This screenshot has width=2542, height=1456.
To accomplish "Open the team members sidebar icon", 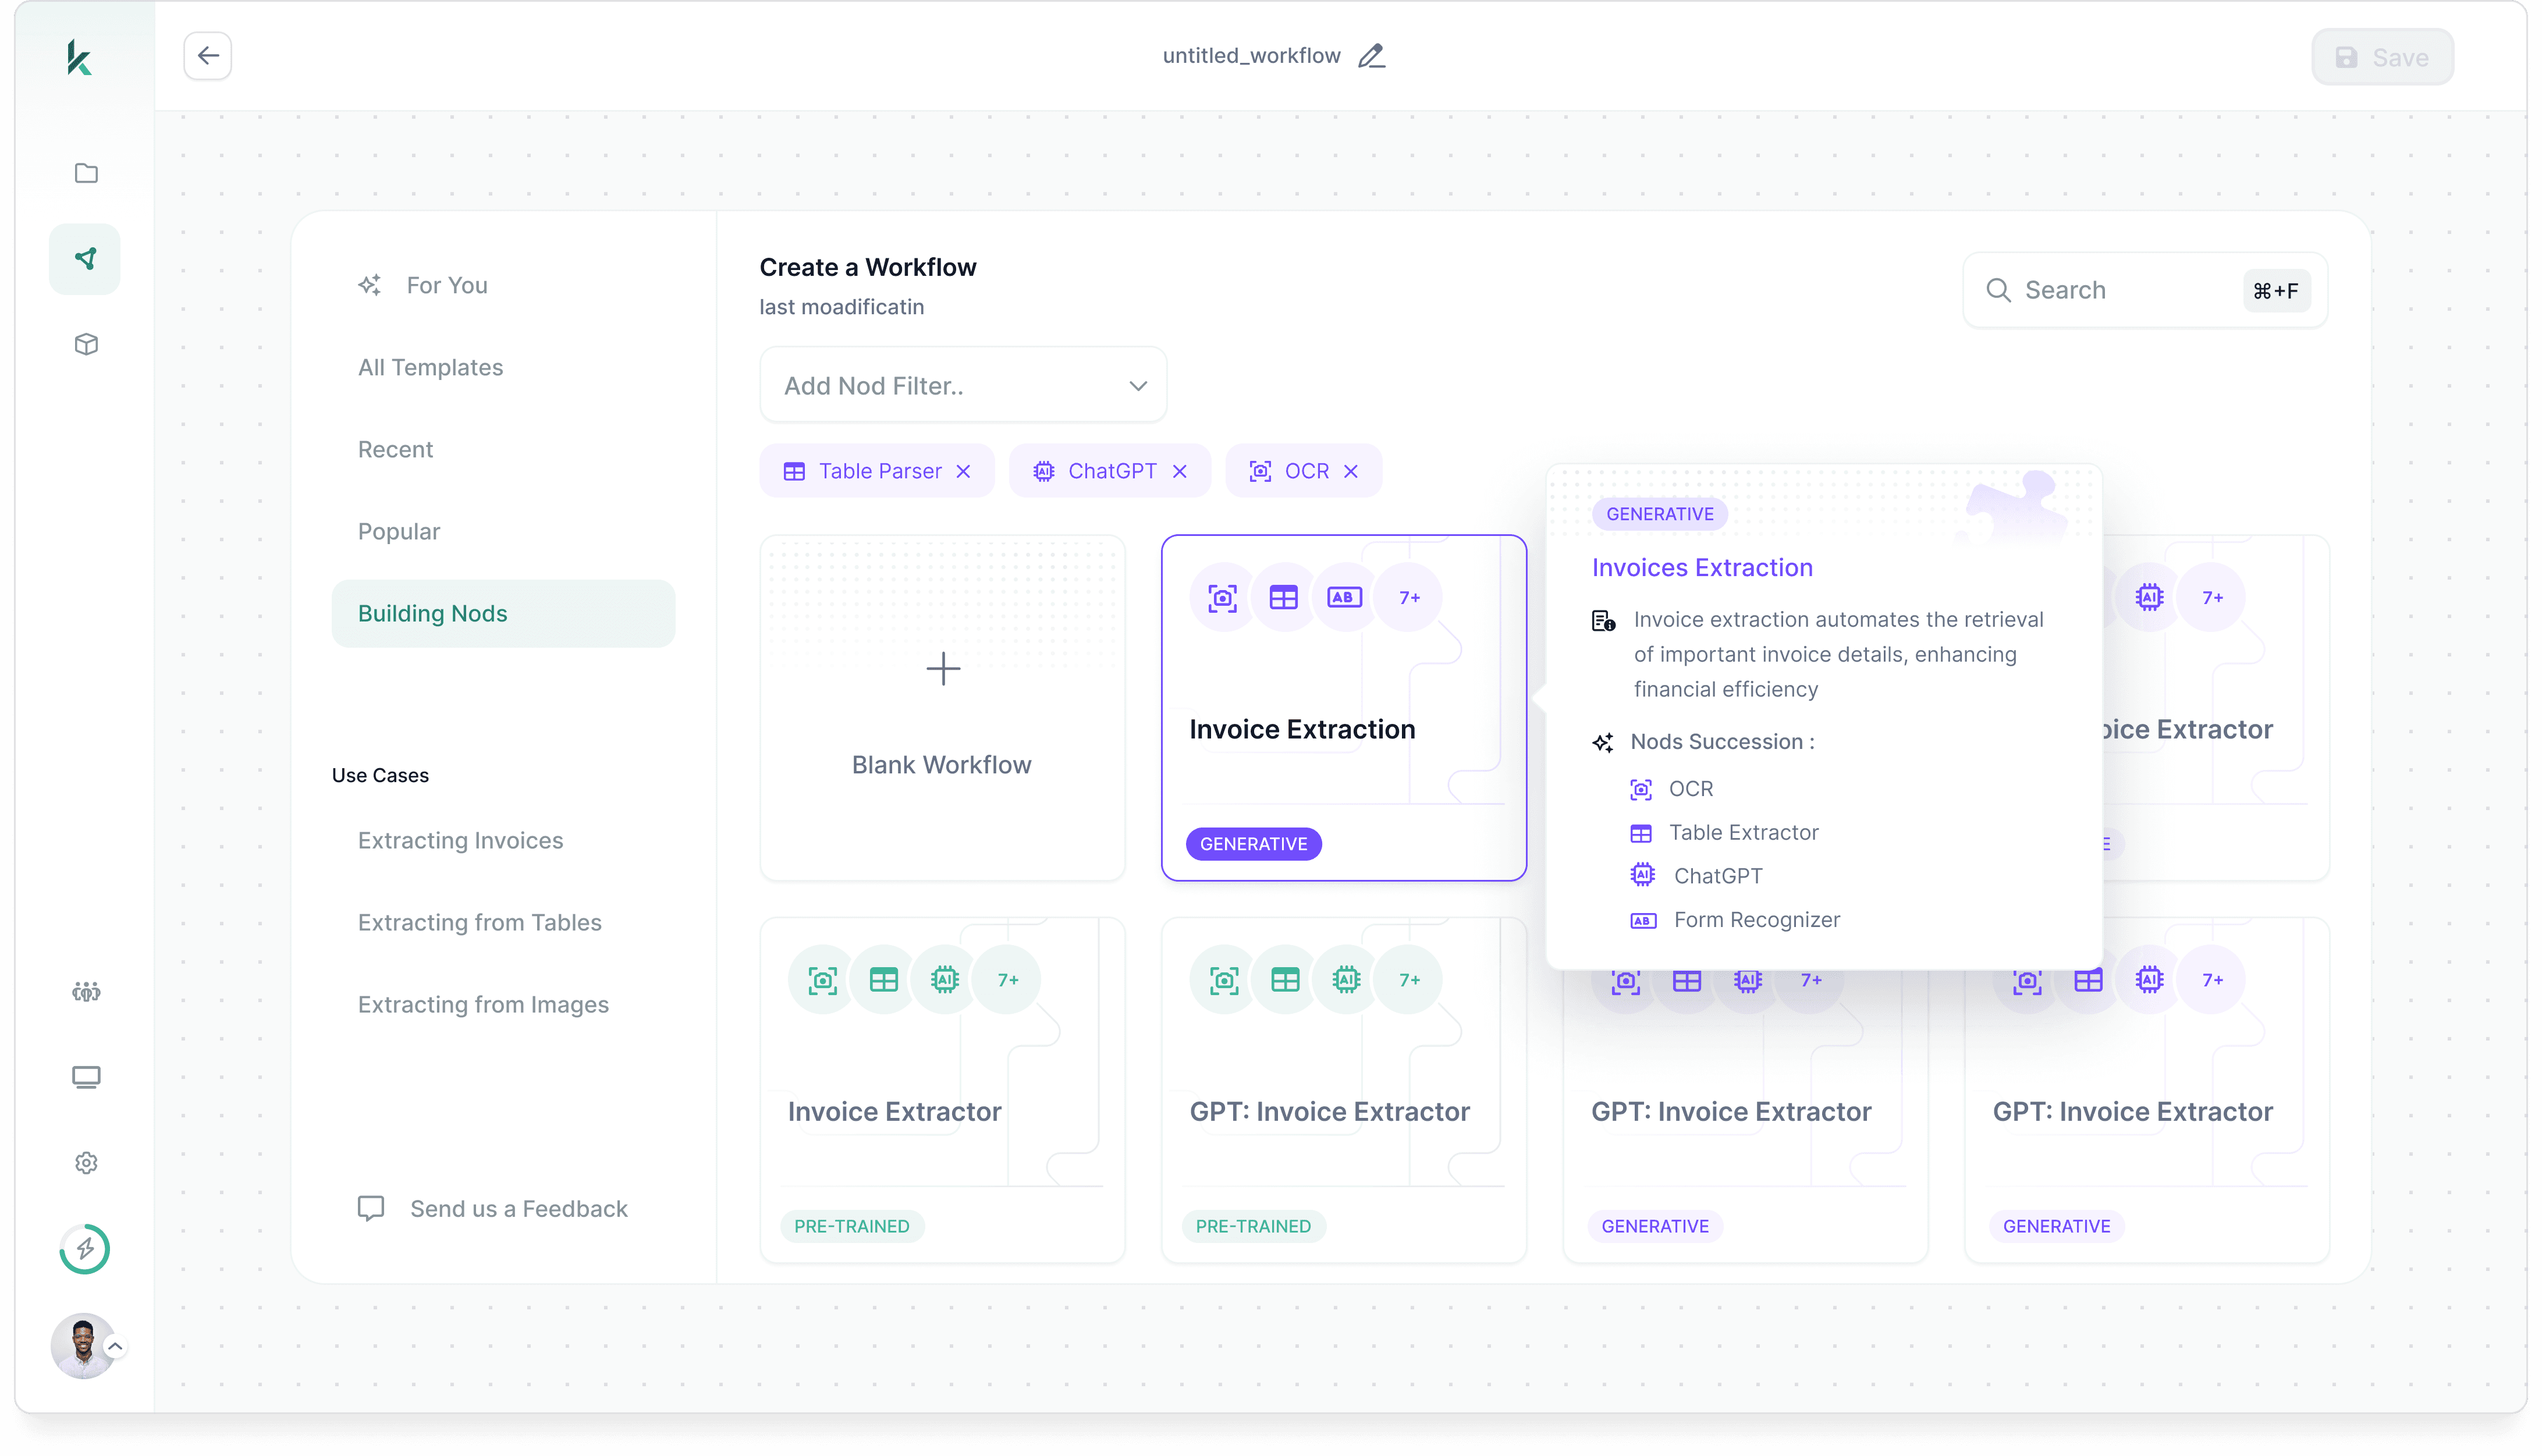I will tap(86, 991).
